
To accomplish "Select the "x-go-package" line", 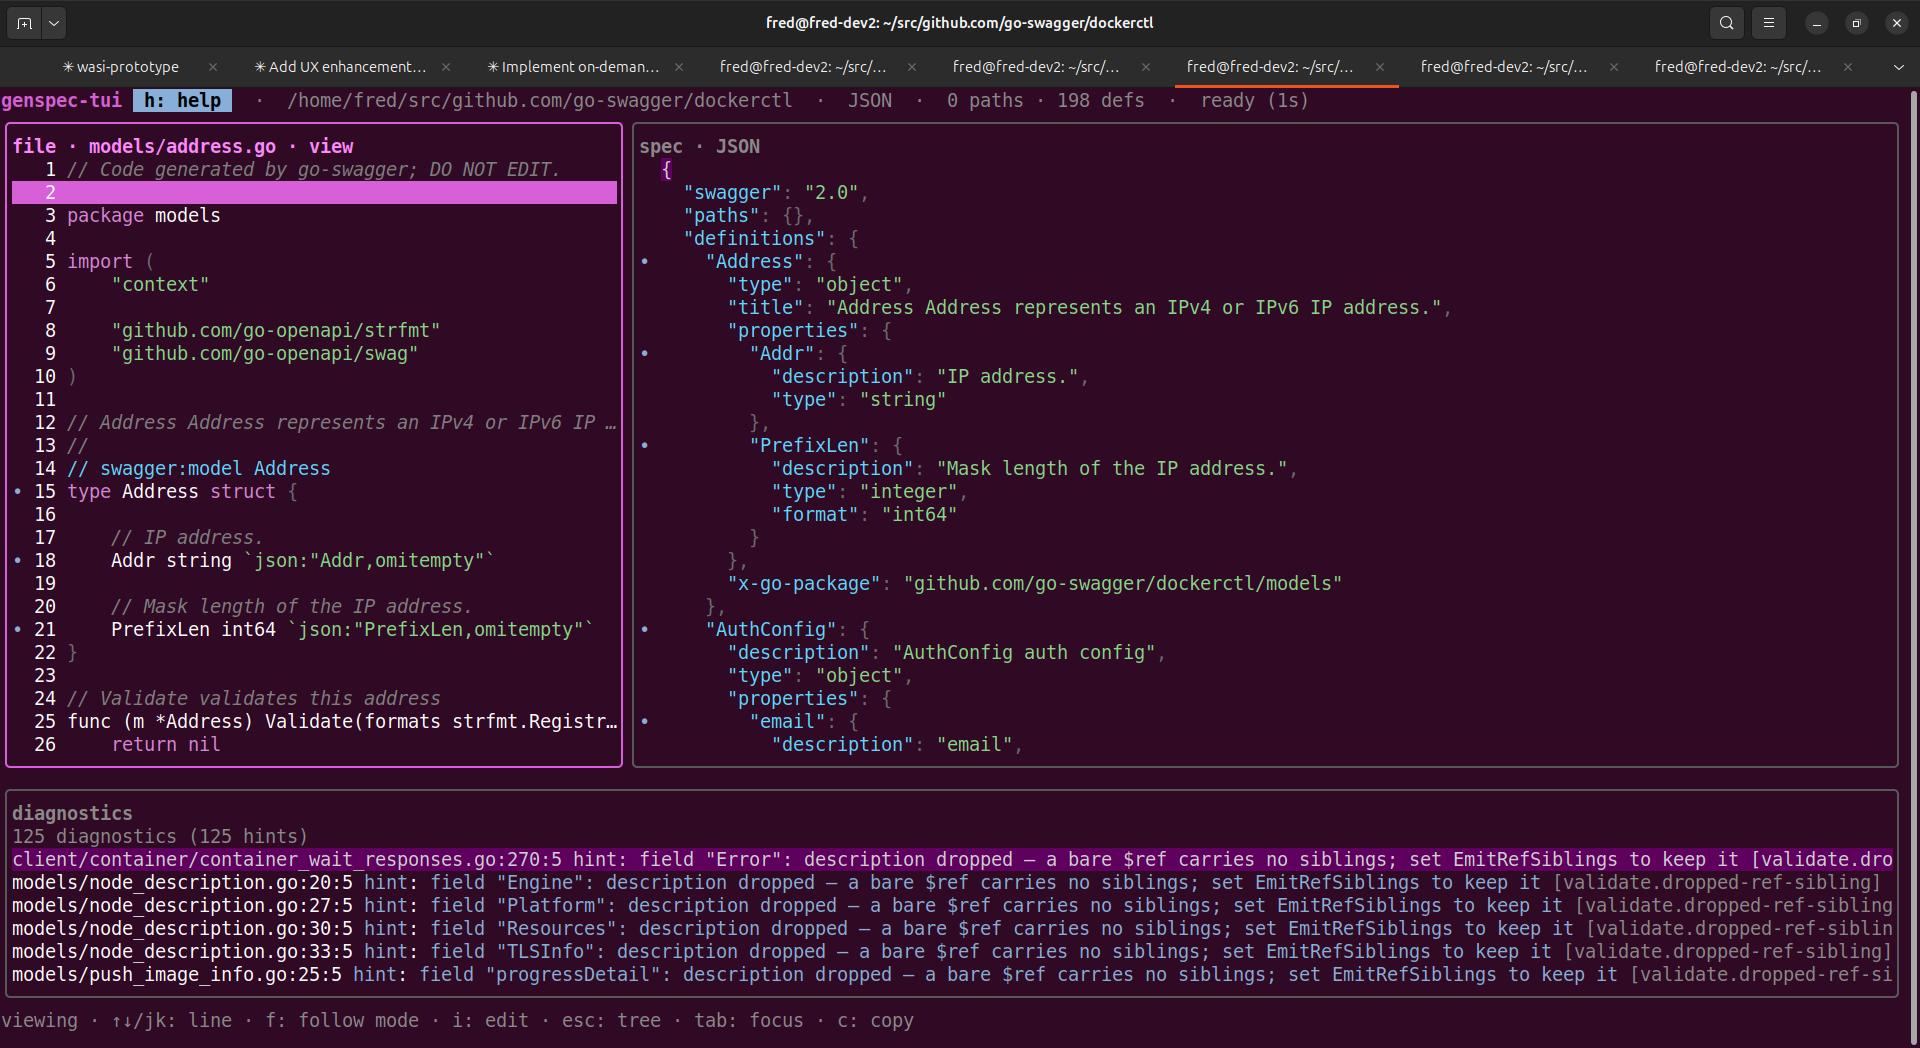I will (x=1034, y=583).
